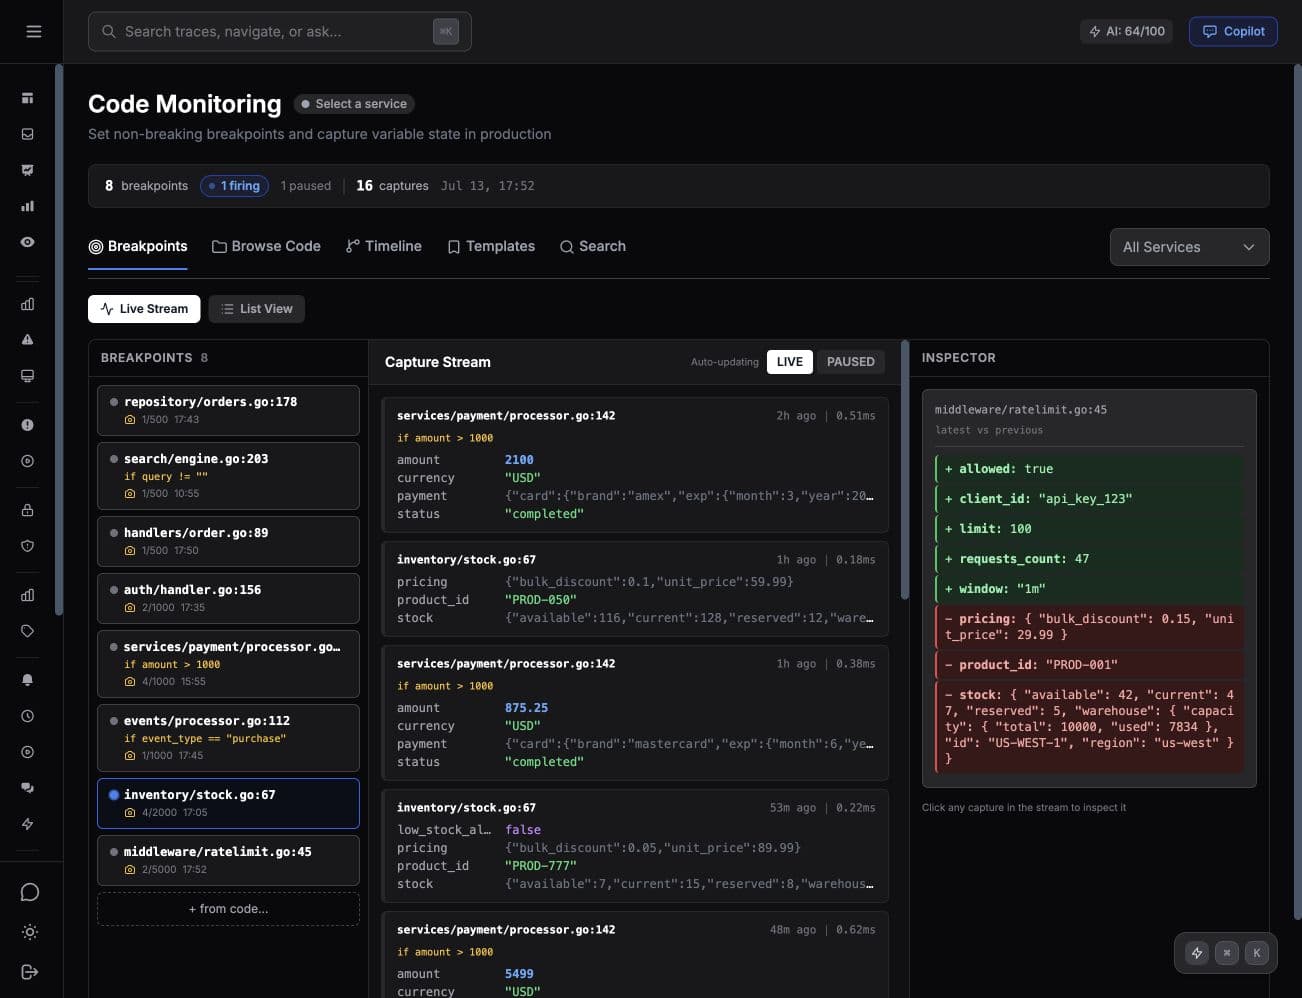Click the left sidebar scrollbar
The image size is (1302, 998).
pos(58,340)
